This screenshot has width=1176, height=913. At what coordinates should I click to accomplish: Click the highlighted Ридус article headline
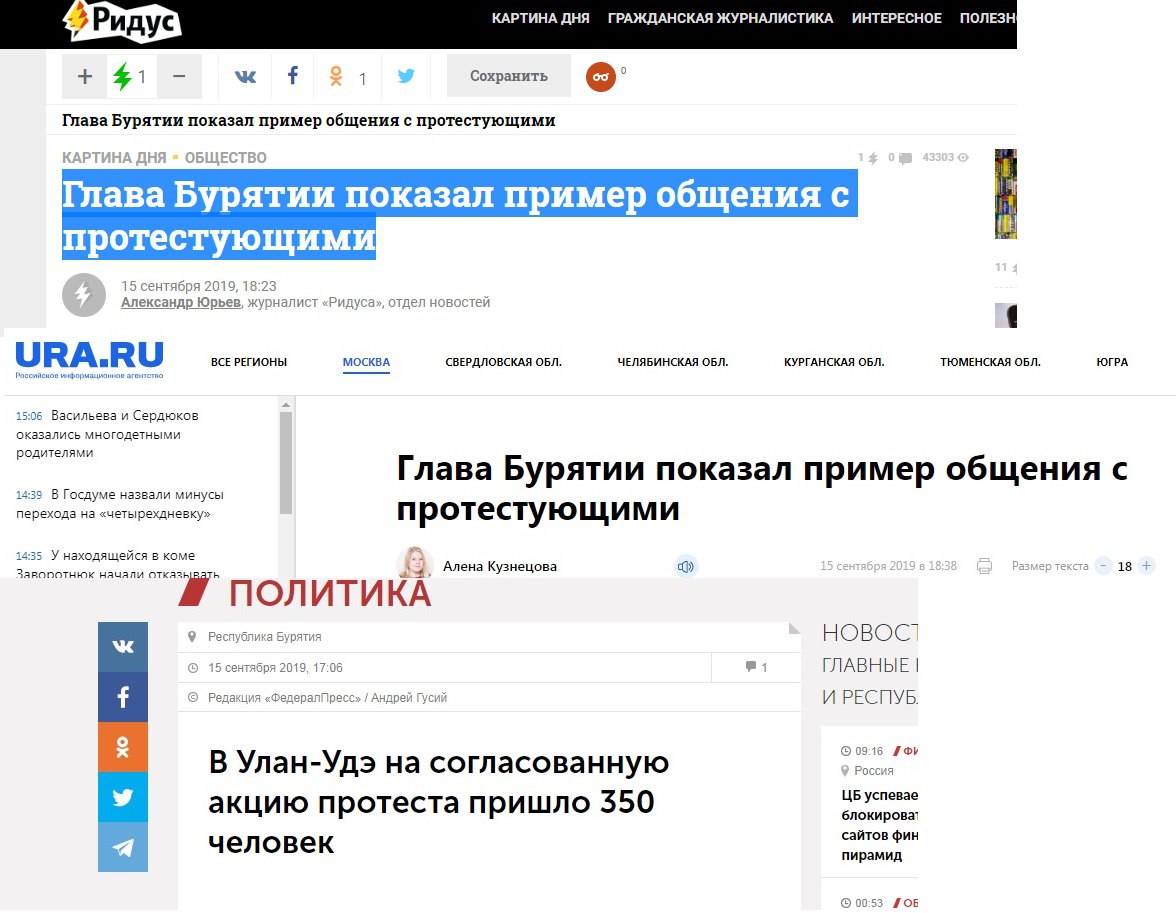[459, 215]
